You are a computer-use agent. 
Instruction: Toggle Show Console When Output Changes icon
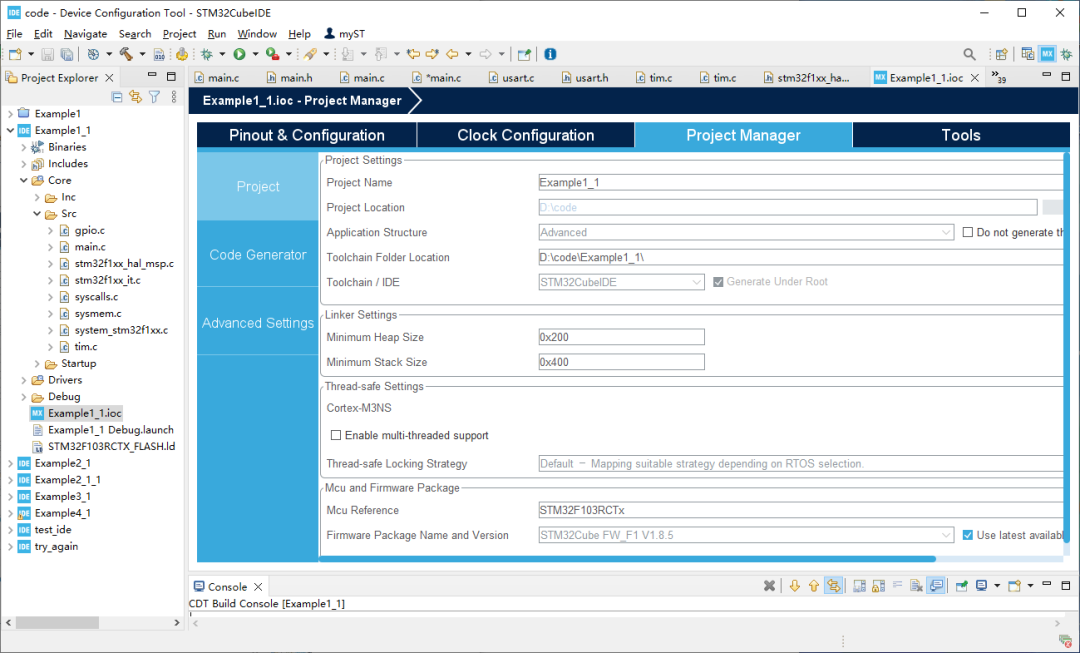click(936, 585)
